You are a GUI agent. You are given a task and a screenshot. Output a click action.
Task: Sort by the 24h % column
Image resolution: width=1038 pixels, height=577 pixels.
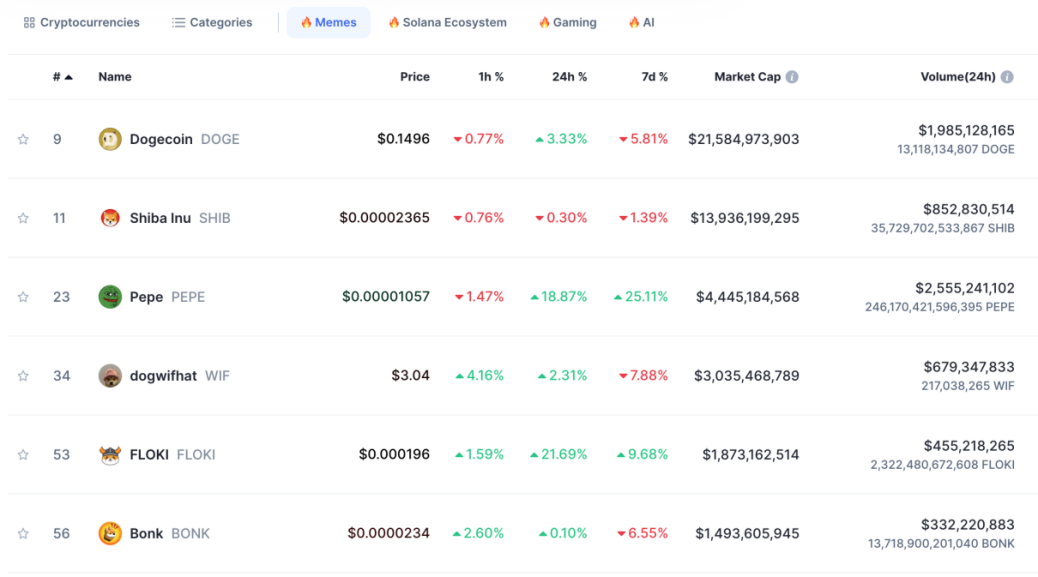point(569,77)
